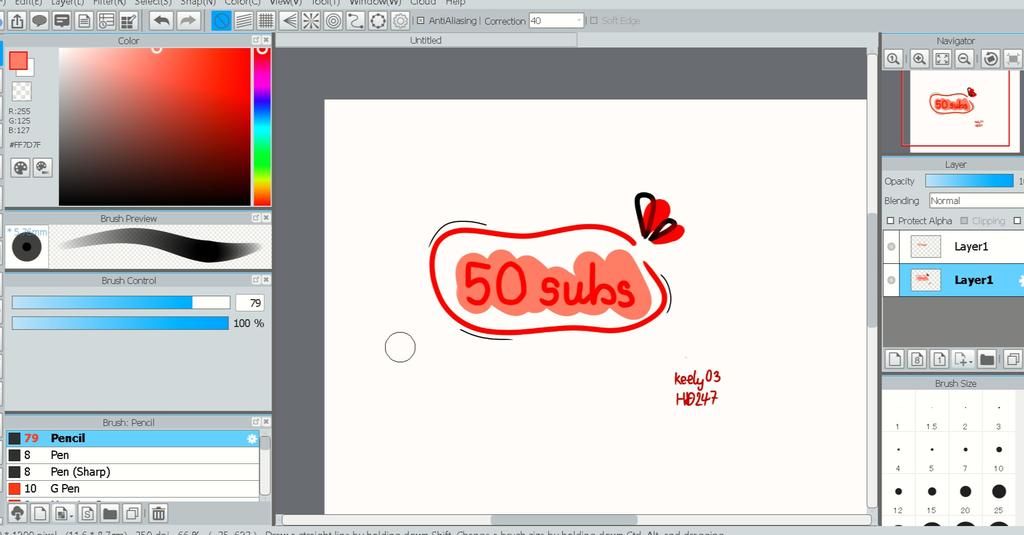Zoom in using Navigator magnifier plus
Screen dimensions: 1024x535
920,59
